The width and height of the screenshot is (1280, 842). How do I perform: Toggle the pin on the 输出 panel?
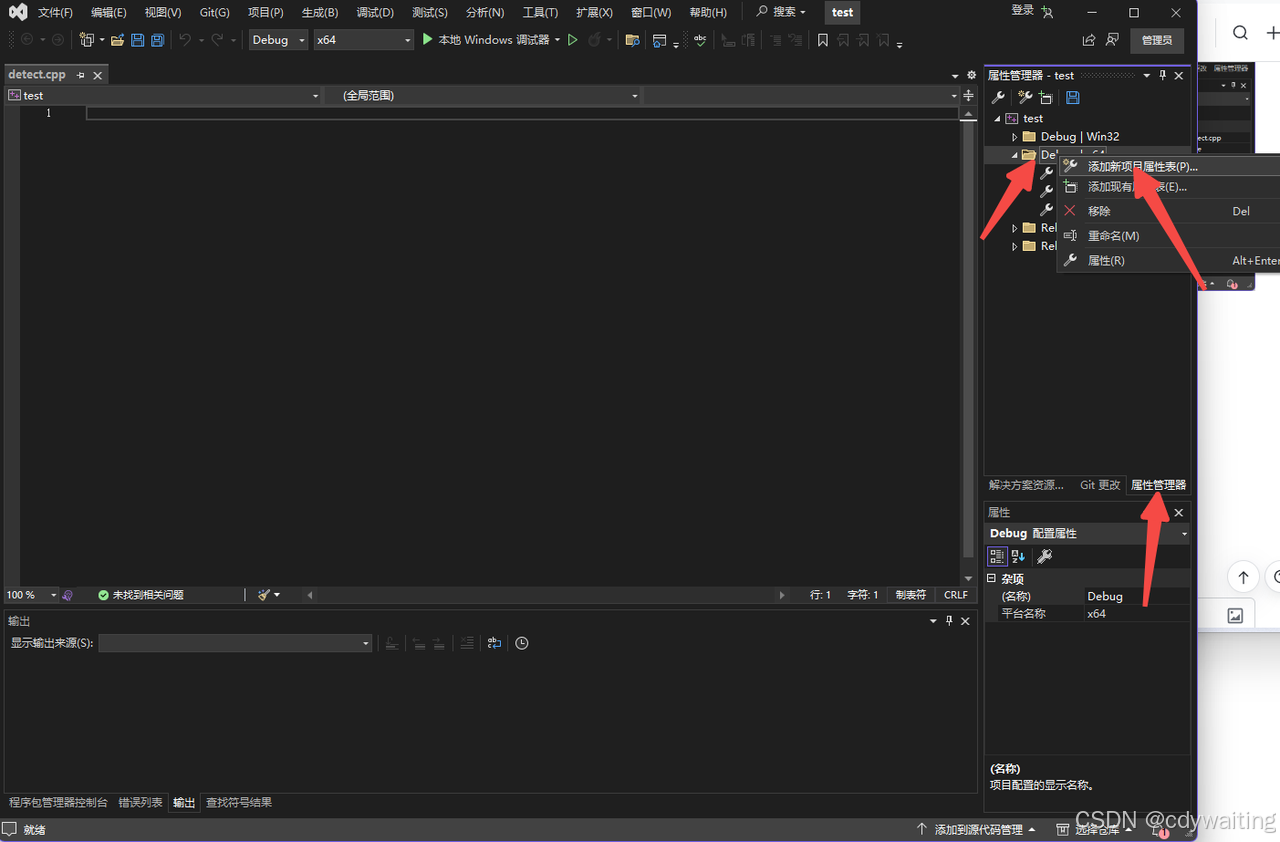(x=948, y=620)
